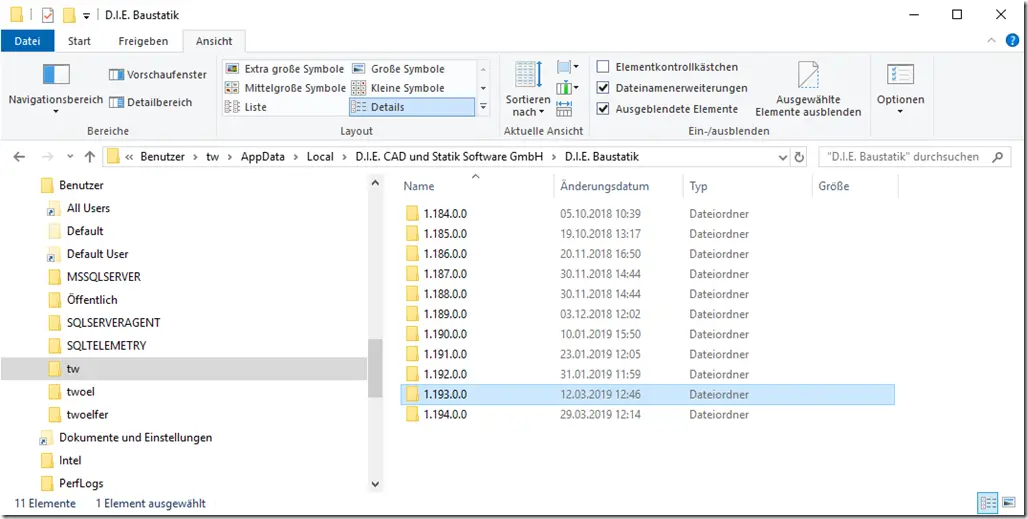Open the Datei menu tab
This screenshot has width=1028, height=519.
click(28, 41)
